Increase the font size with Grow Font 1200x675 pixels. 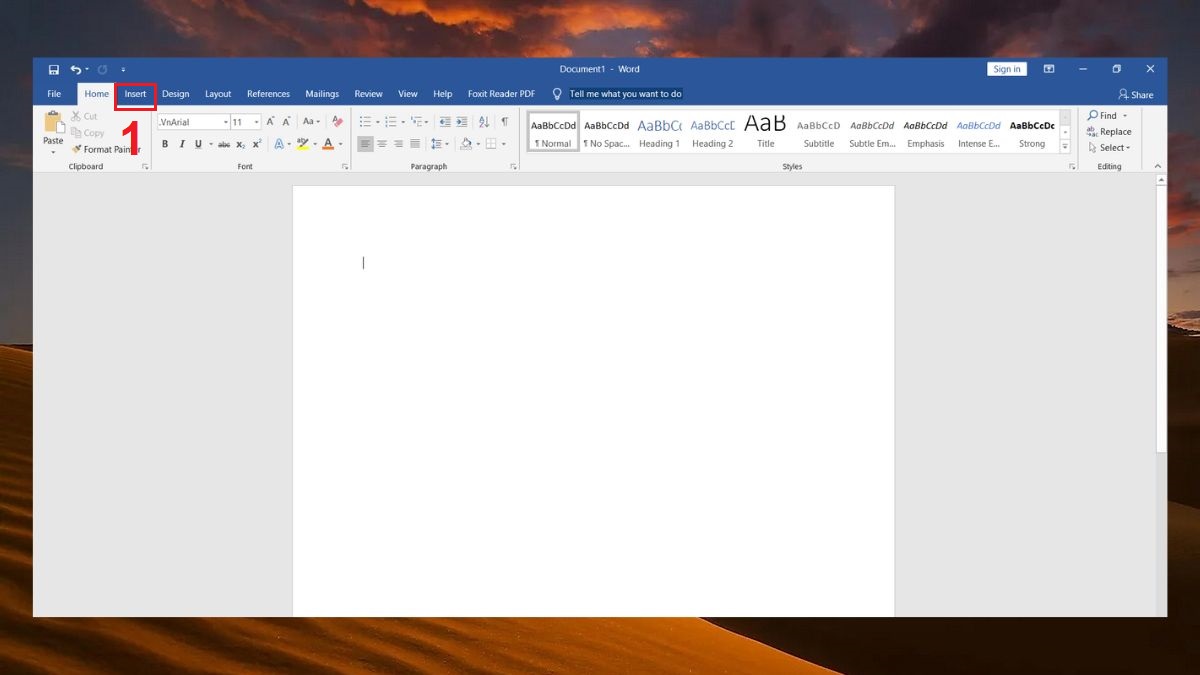pos(270,122)
